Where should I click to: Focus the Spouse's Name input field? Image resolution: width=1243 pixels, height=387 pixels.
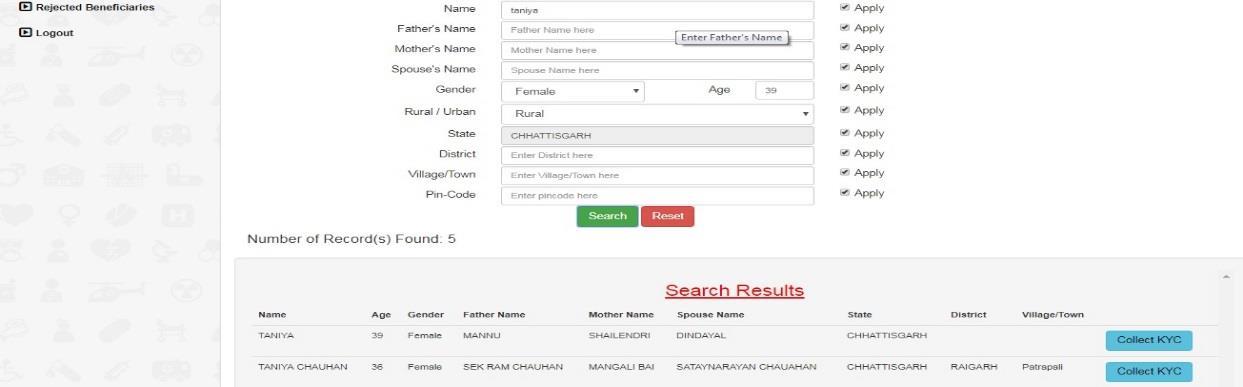(x=657, y=71)
